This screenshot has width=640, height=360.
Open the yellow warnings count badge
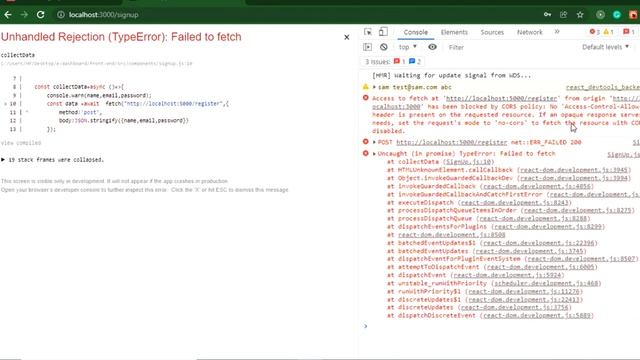point(608,32)
